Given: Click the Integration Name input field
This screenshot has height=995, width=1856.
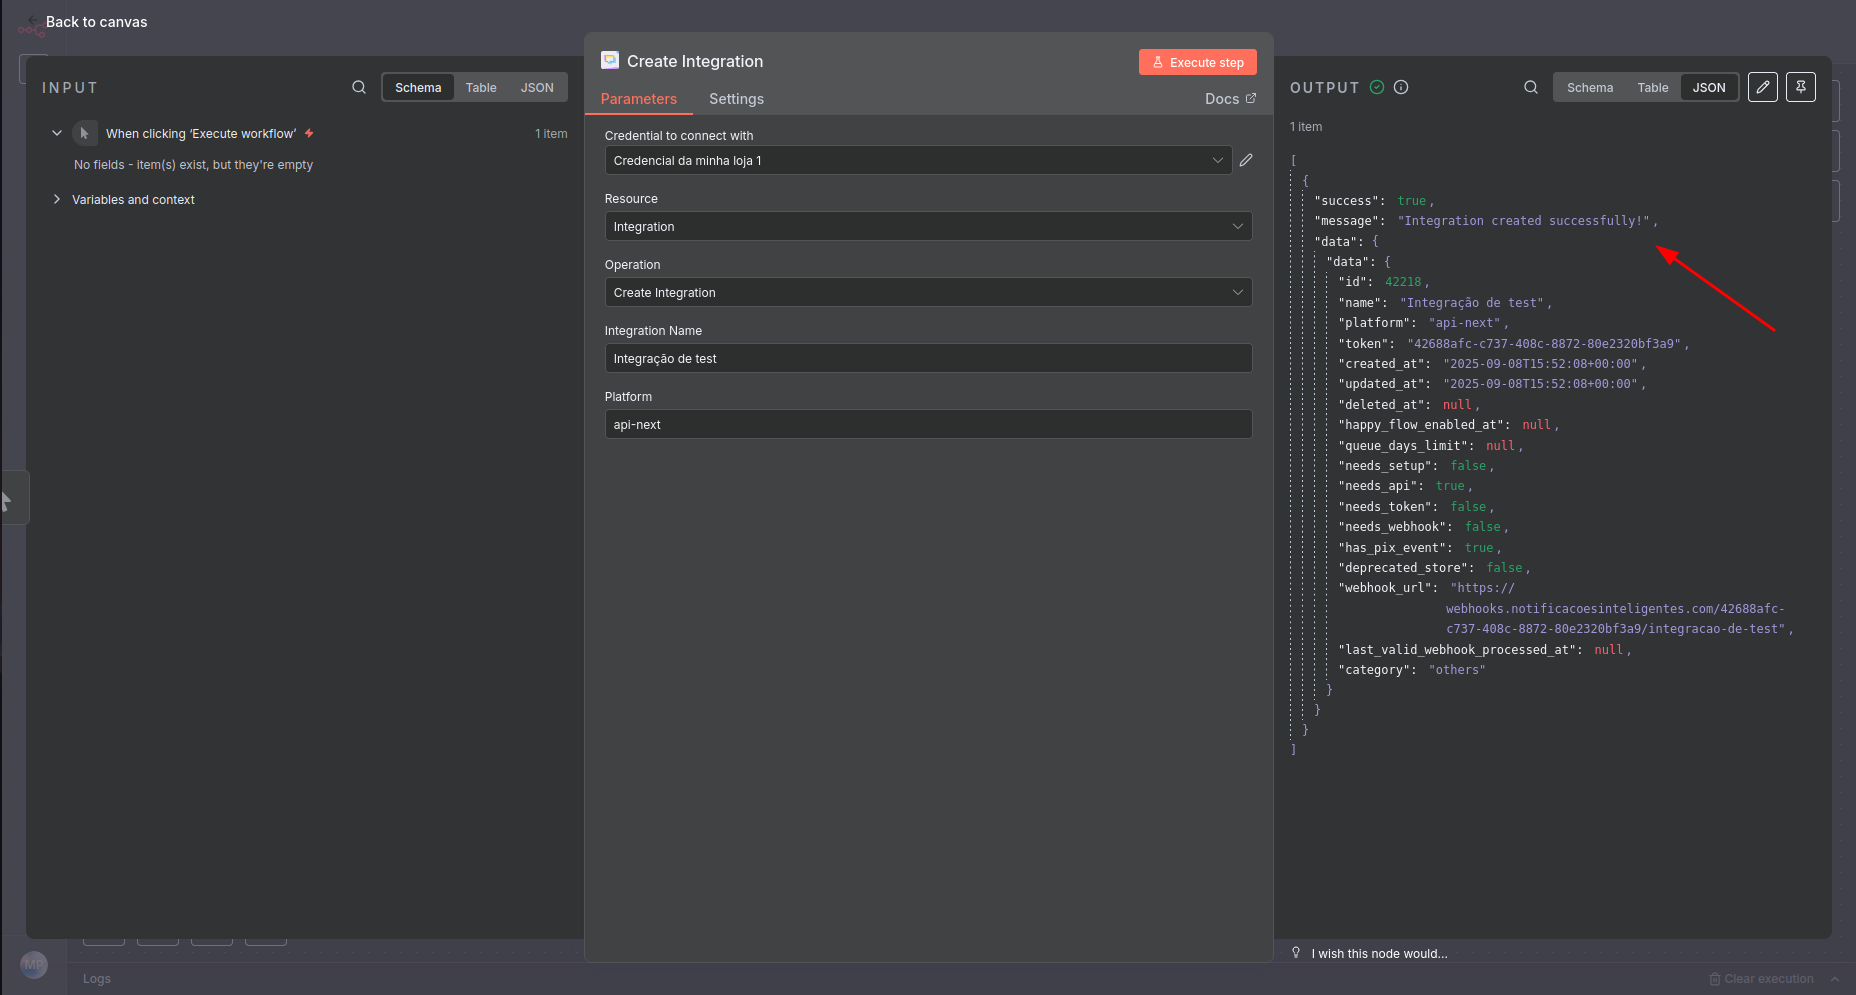Looking at the screenshot, I should pyautogui.click(x=928, y=358).
